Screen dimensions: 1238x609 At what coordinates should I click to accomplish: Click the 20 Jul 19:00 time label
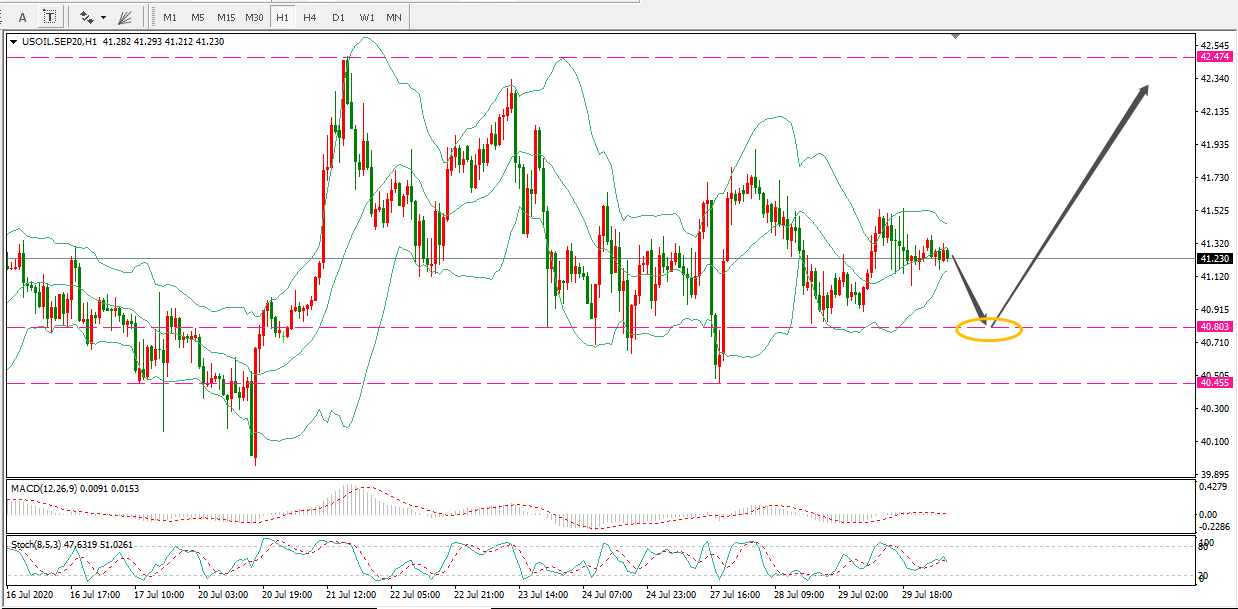285,594
